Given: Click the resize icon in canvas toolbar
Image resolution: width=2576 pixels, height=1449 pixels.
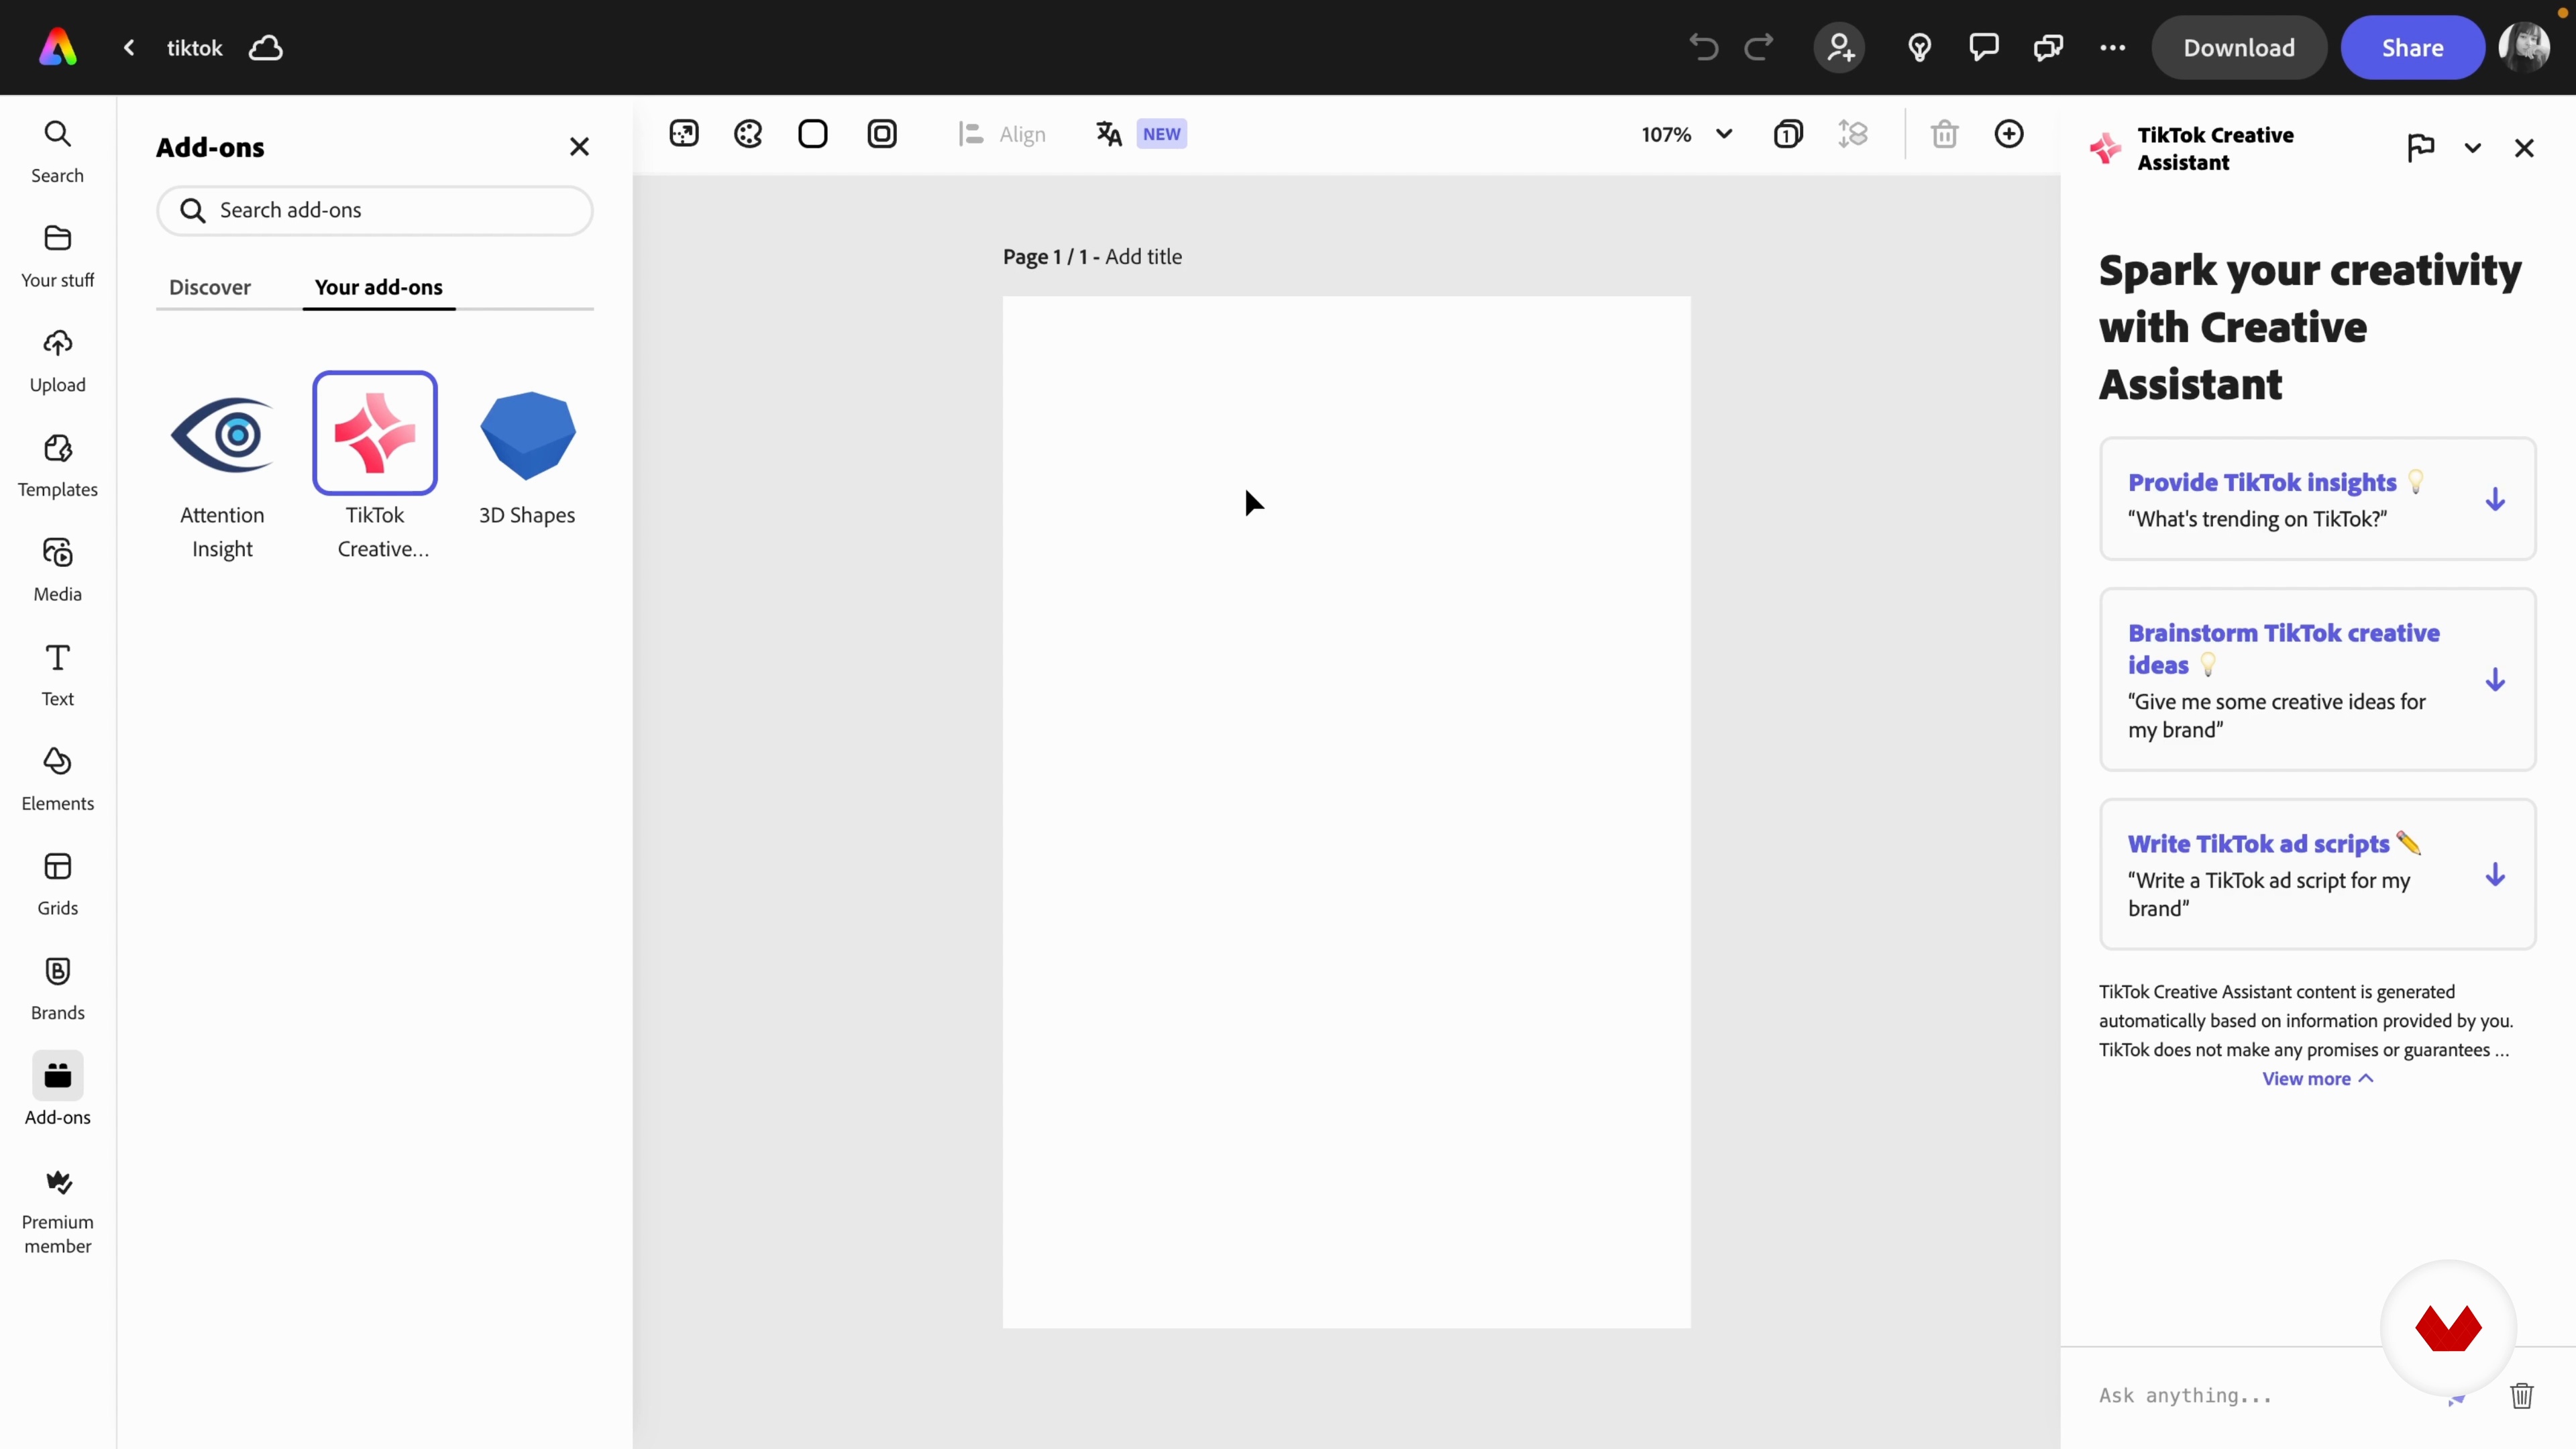Looking at the screenshot, I should 684,134.
